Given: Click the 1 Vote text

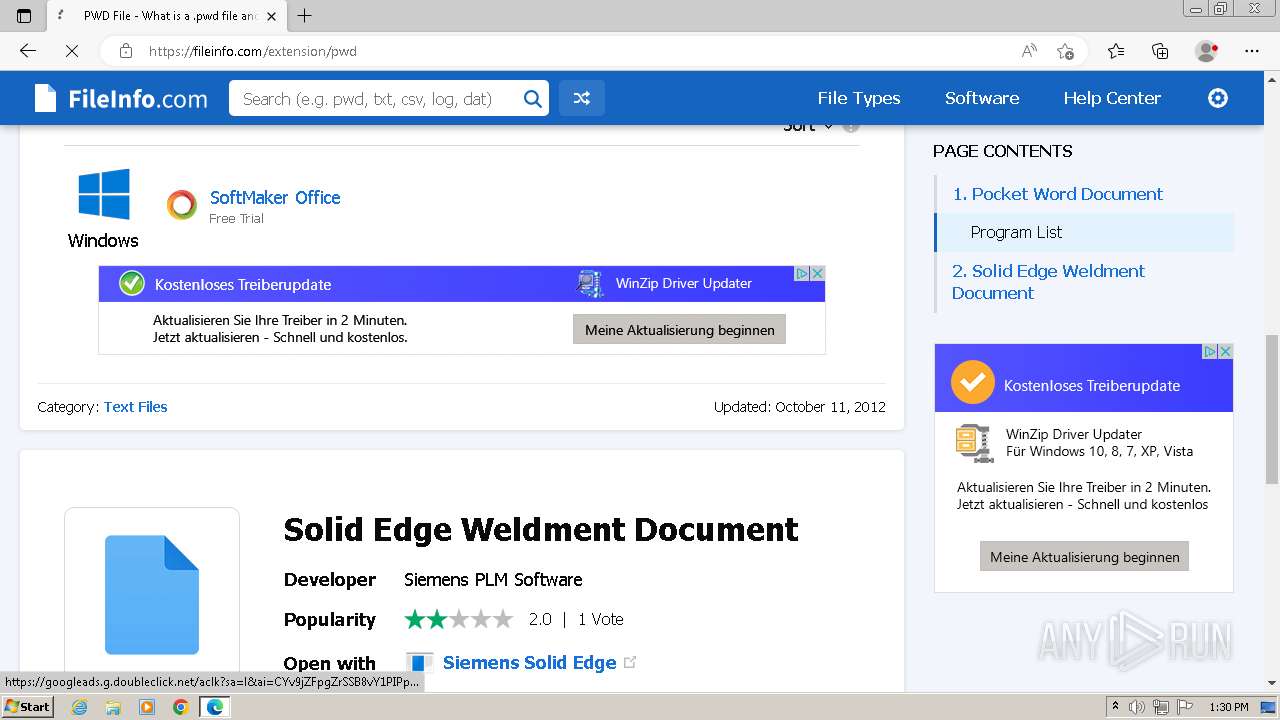Looking at the screenshot, I should [x=600, y=619].
